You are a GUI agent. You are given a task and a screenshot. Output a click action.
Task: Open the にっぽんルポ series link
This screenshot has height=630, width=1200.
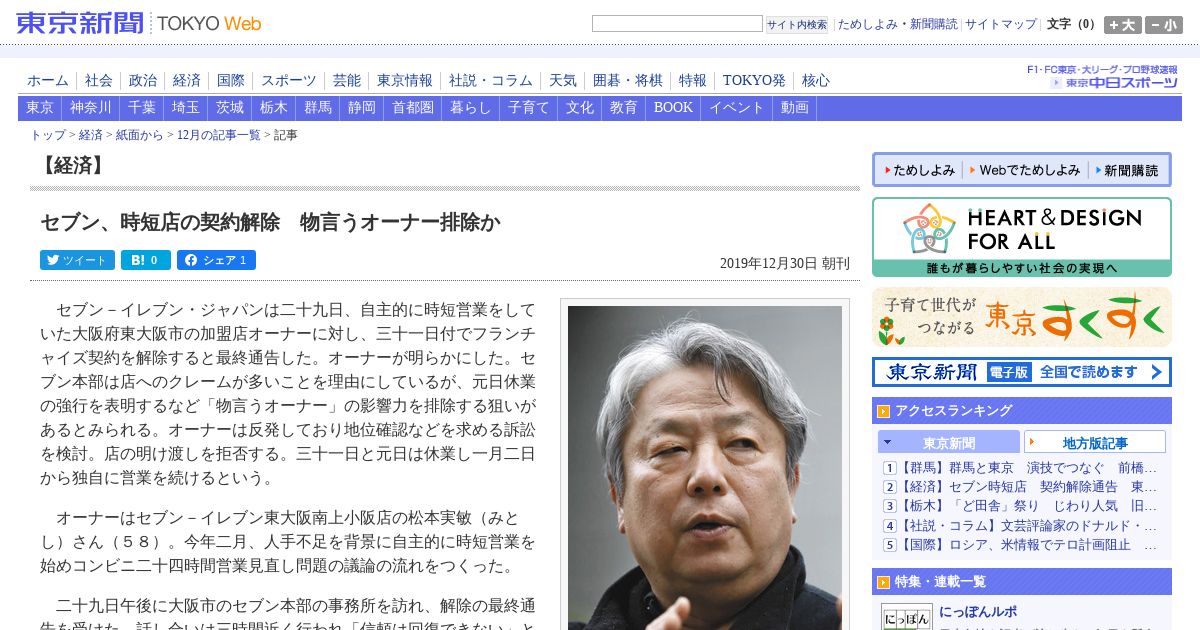[x=978, y=612]
